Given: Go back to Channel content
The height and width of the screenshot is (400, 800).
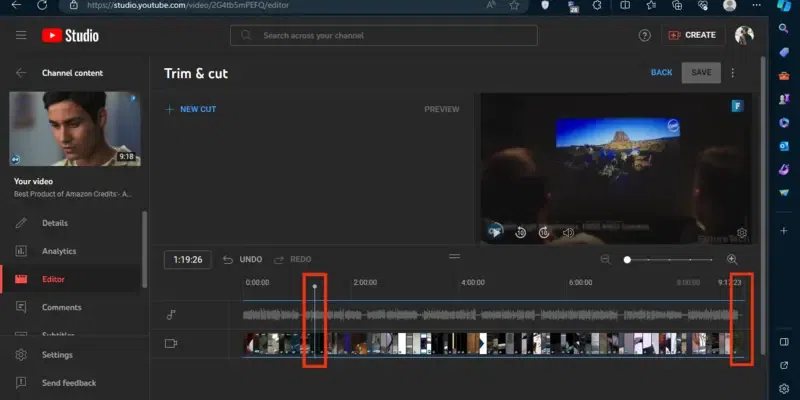Looking at the screenshot, I should point(21,73).
